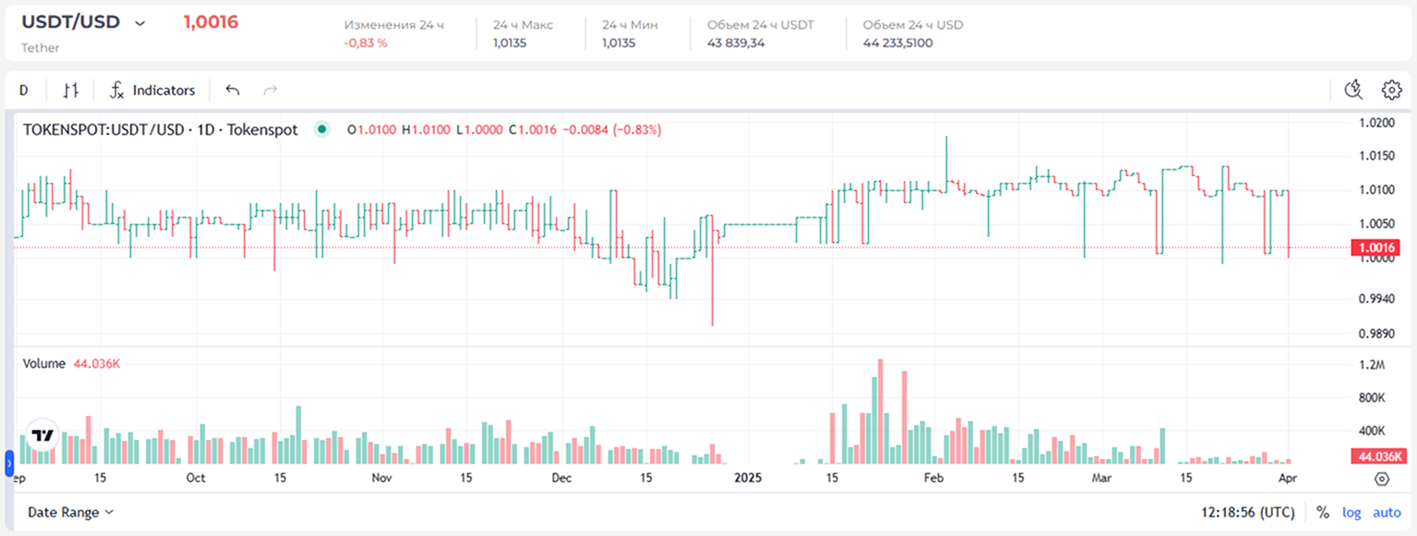Screen dimensions: 1417x536
Task: Toggle auto scale mode
Action: click(x=1386, y=512)
